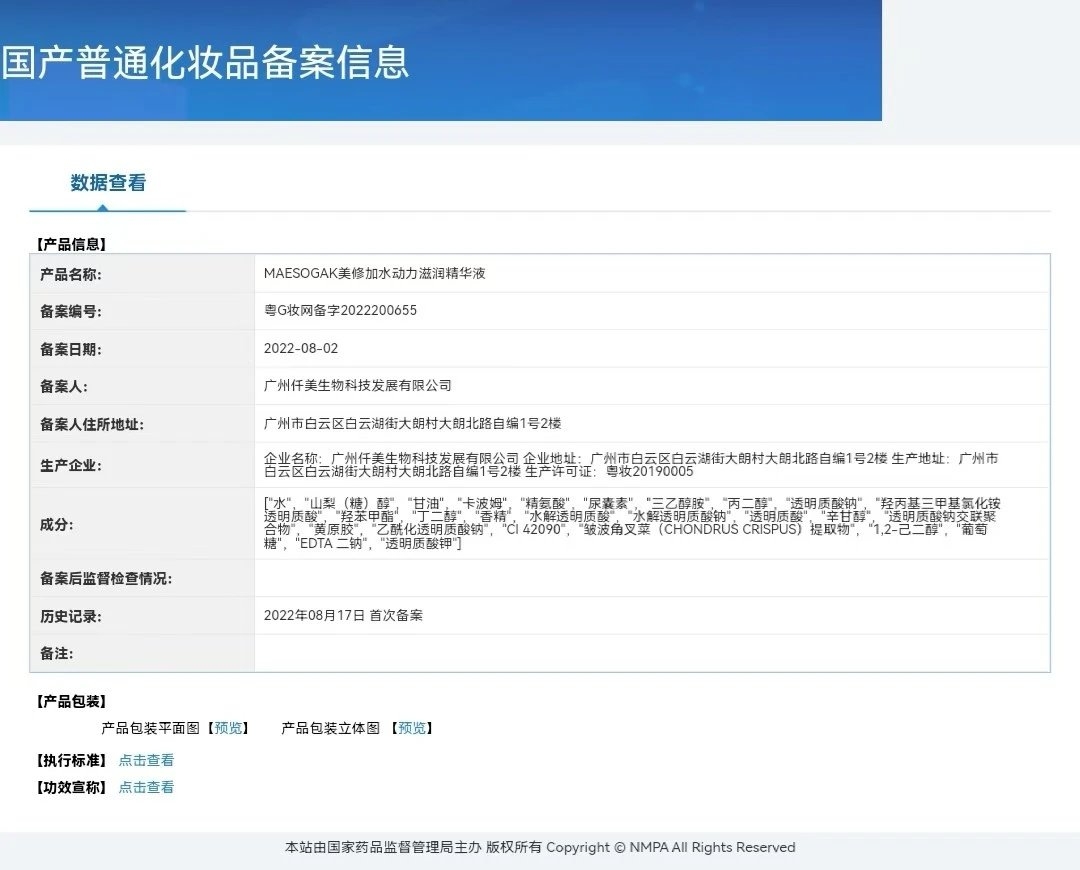Click the 产品名称 row label
The width and height of the screenshot is (1080, 870).
pyautogui.click(x=70, y=275)
